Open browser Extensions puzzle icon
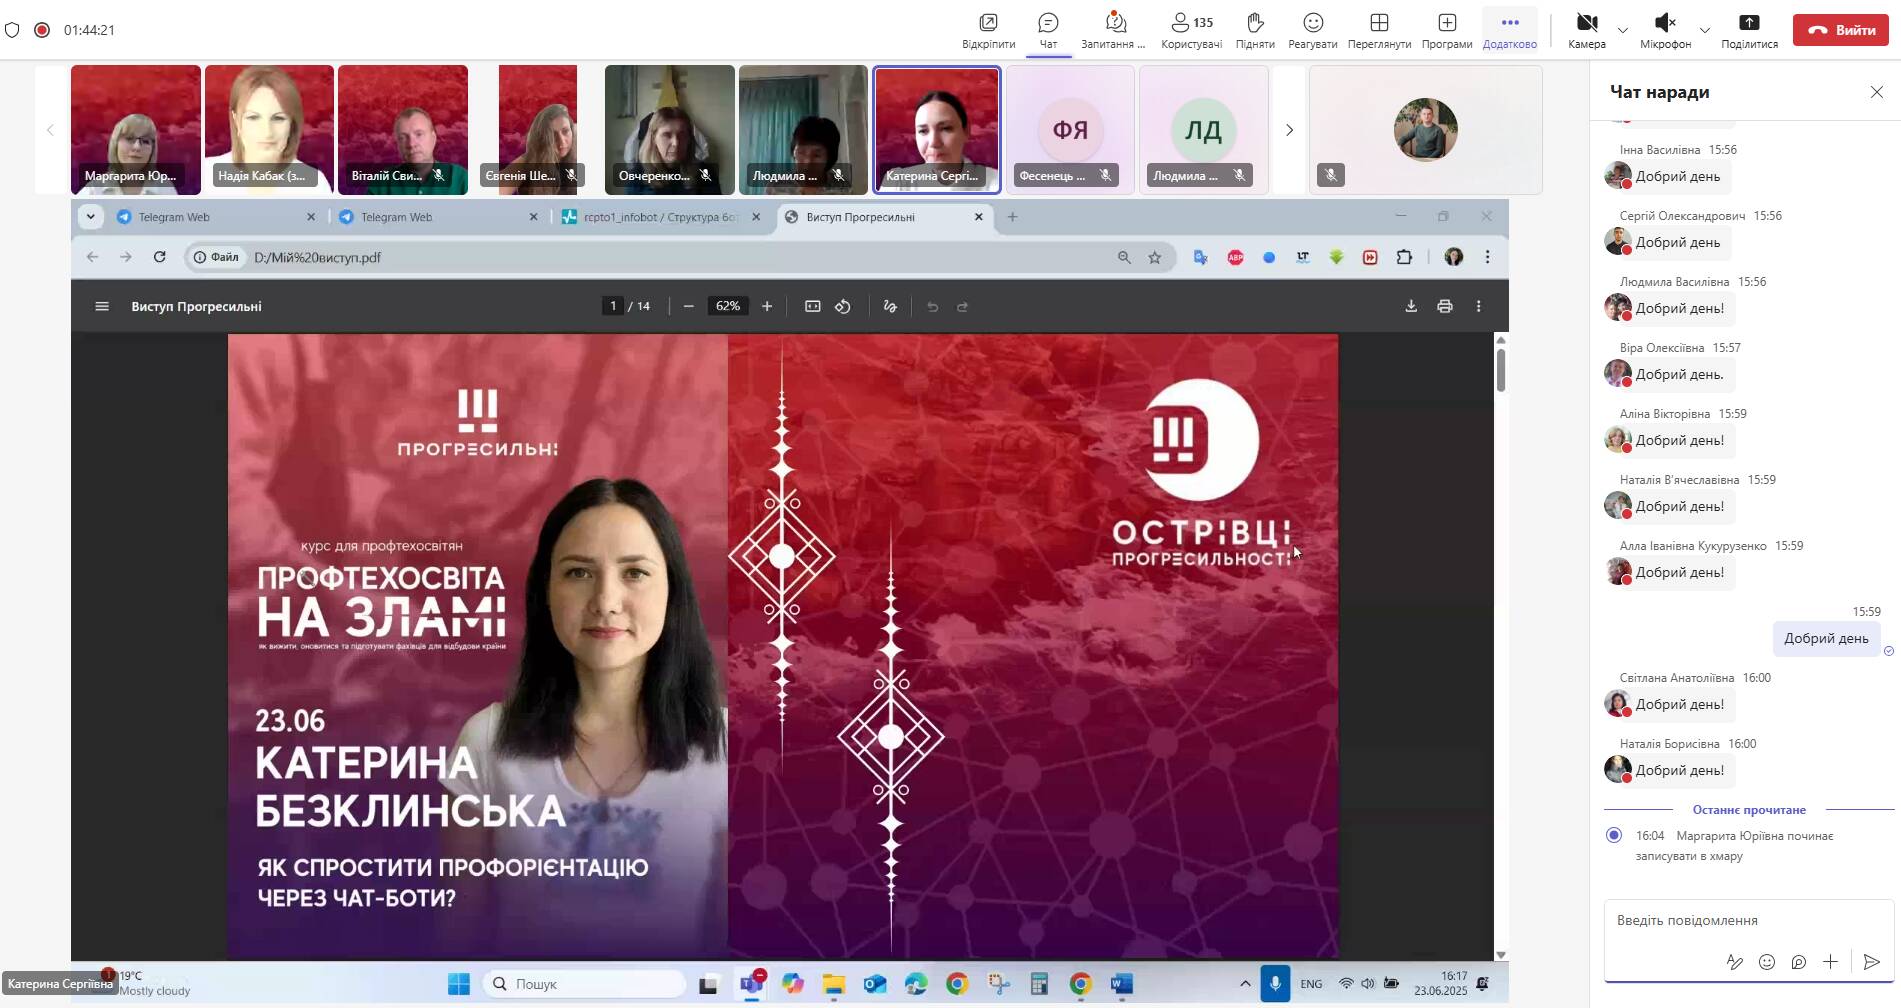This screenshot has height=1008, width=1901. [x=1404, y=257]
